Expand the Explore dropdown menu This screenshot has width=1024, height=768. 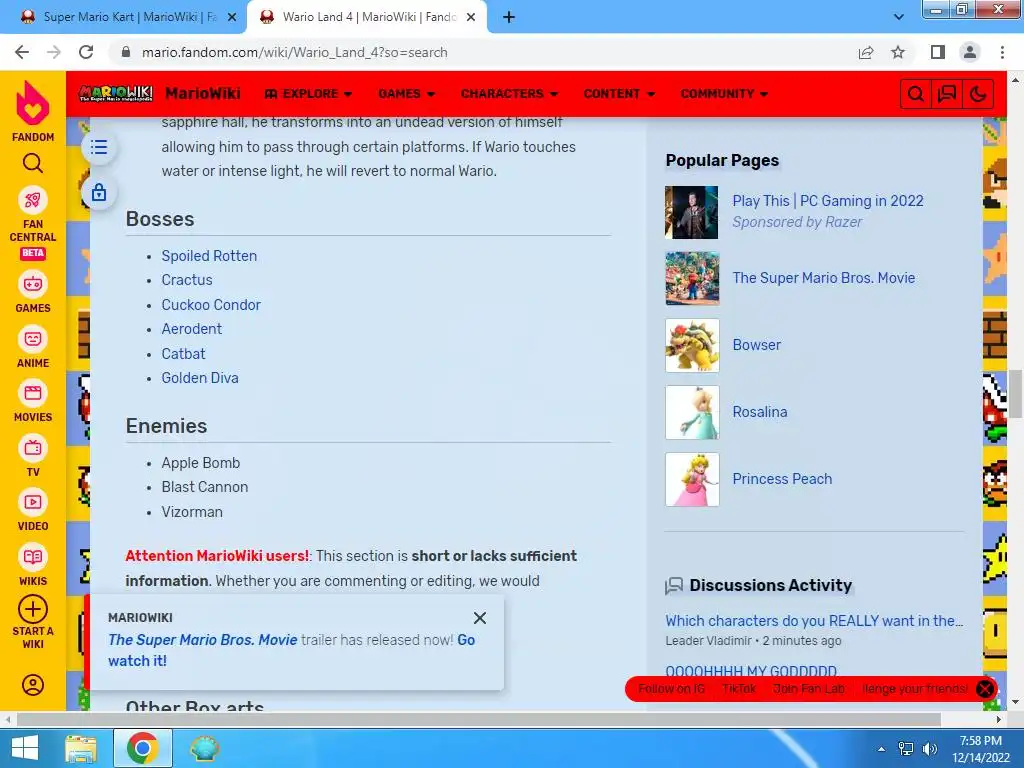[308, 94]
